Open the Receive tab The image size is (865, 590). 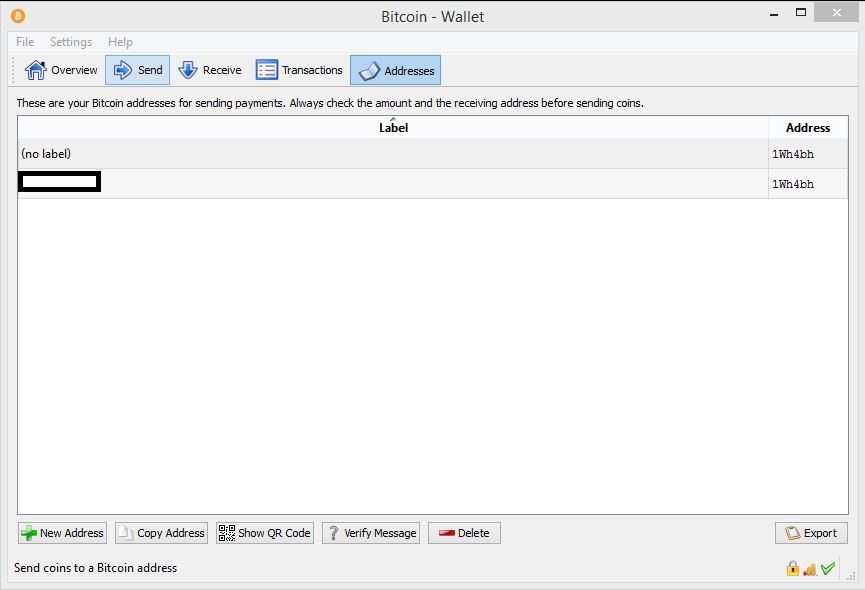[x=210, y=70]
